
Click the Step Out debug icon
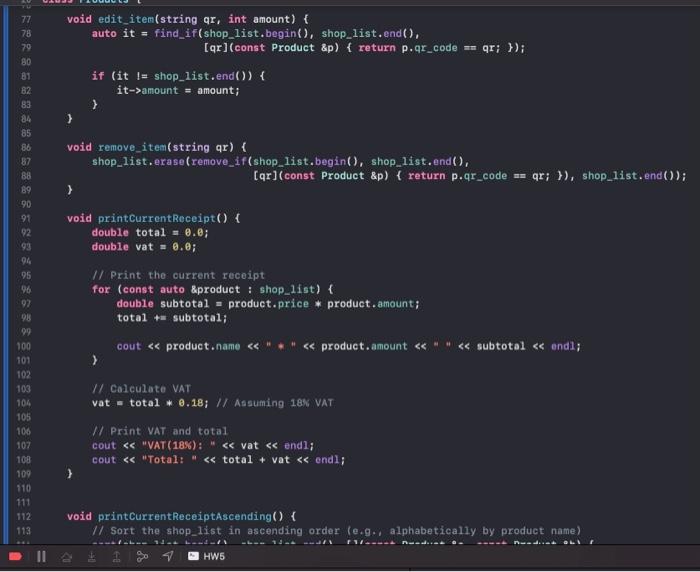[117, 556]
